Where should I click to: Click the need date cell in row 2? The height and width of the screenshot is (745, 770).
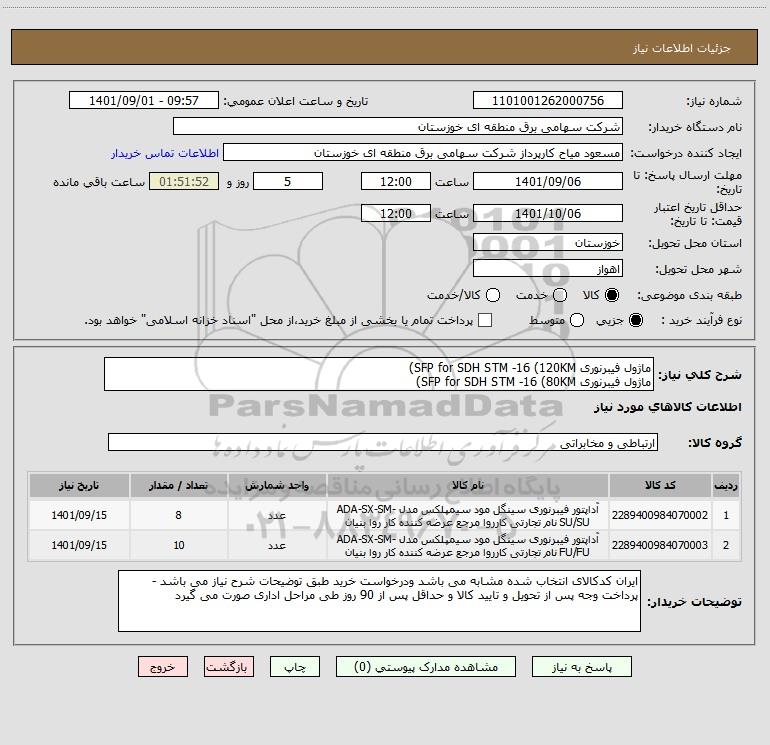(79, 545)
